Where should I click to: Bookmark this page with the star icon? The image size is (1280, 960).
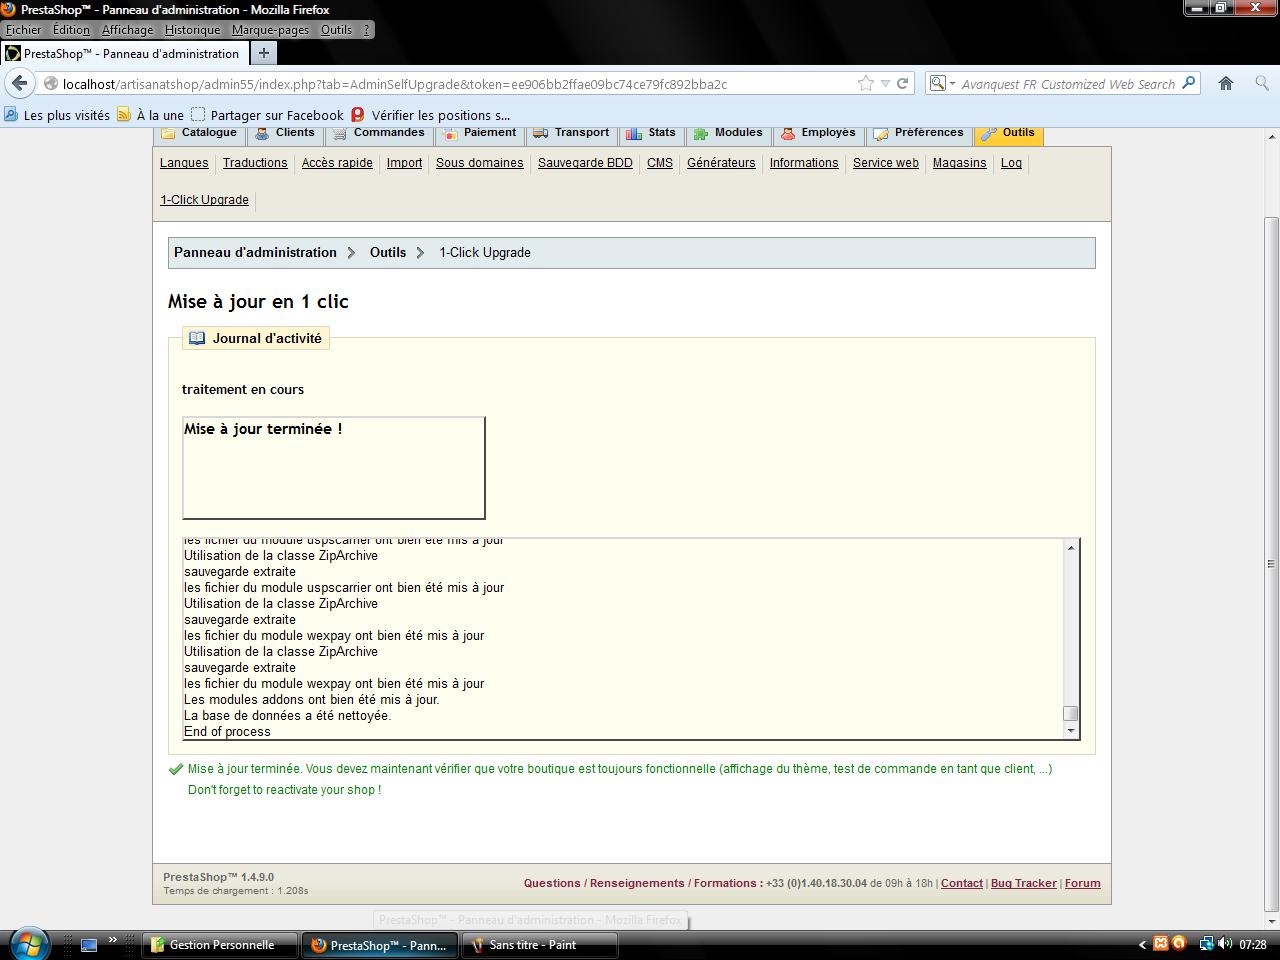click(866, 84)
